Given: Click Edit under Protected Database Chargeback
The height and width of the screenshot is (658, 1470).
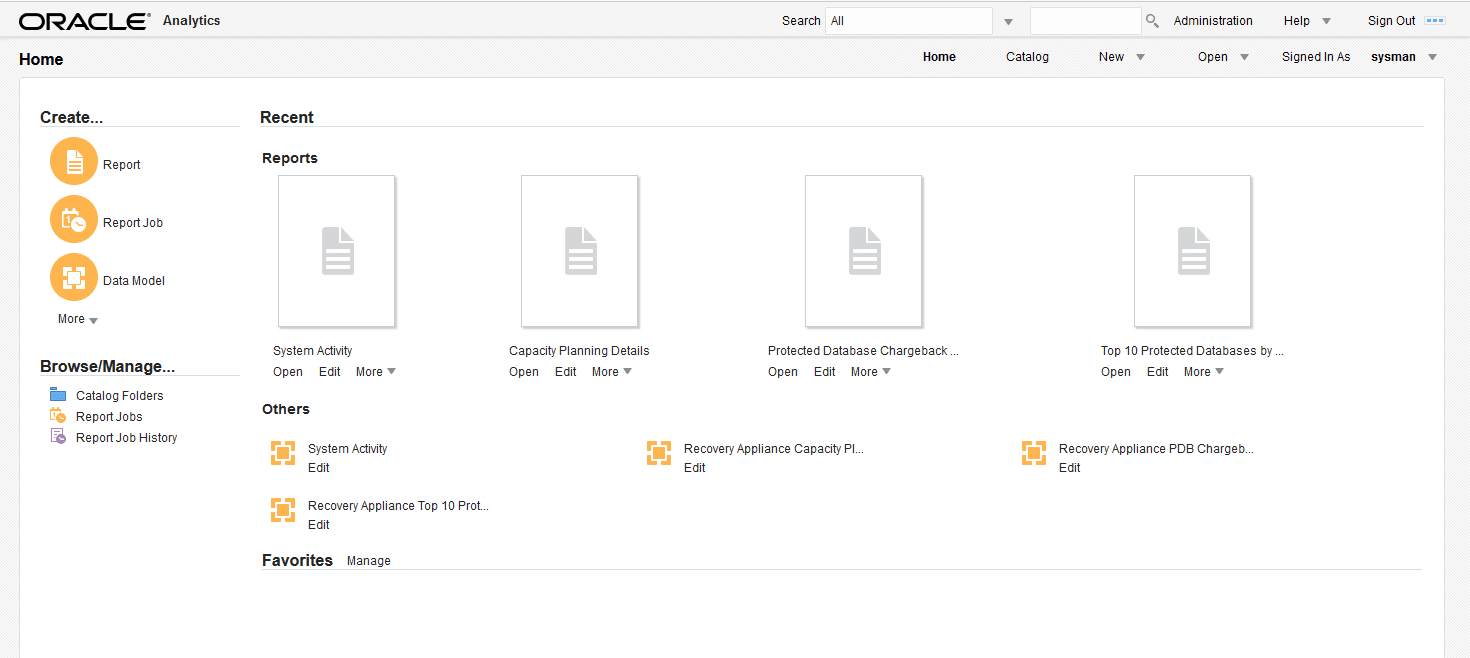Looking at the screenshot, I should pyautogui.click(x=825, y=372).
